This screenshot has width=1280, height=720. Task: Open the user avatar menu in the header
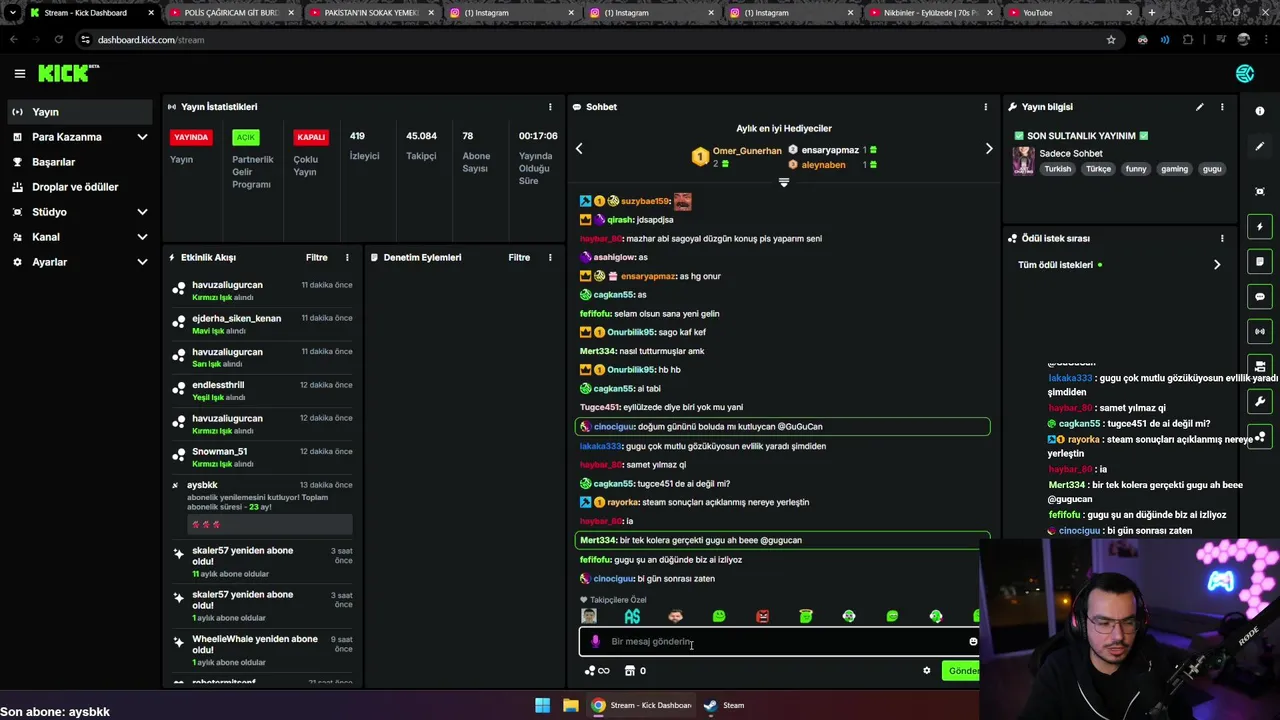click(x=1245, y=73)
